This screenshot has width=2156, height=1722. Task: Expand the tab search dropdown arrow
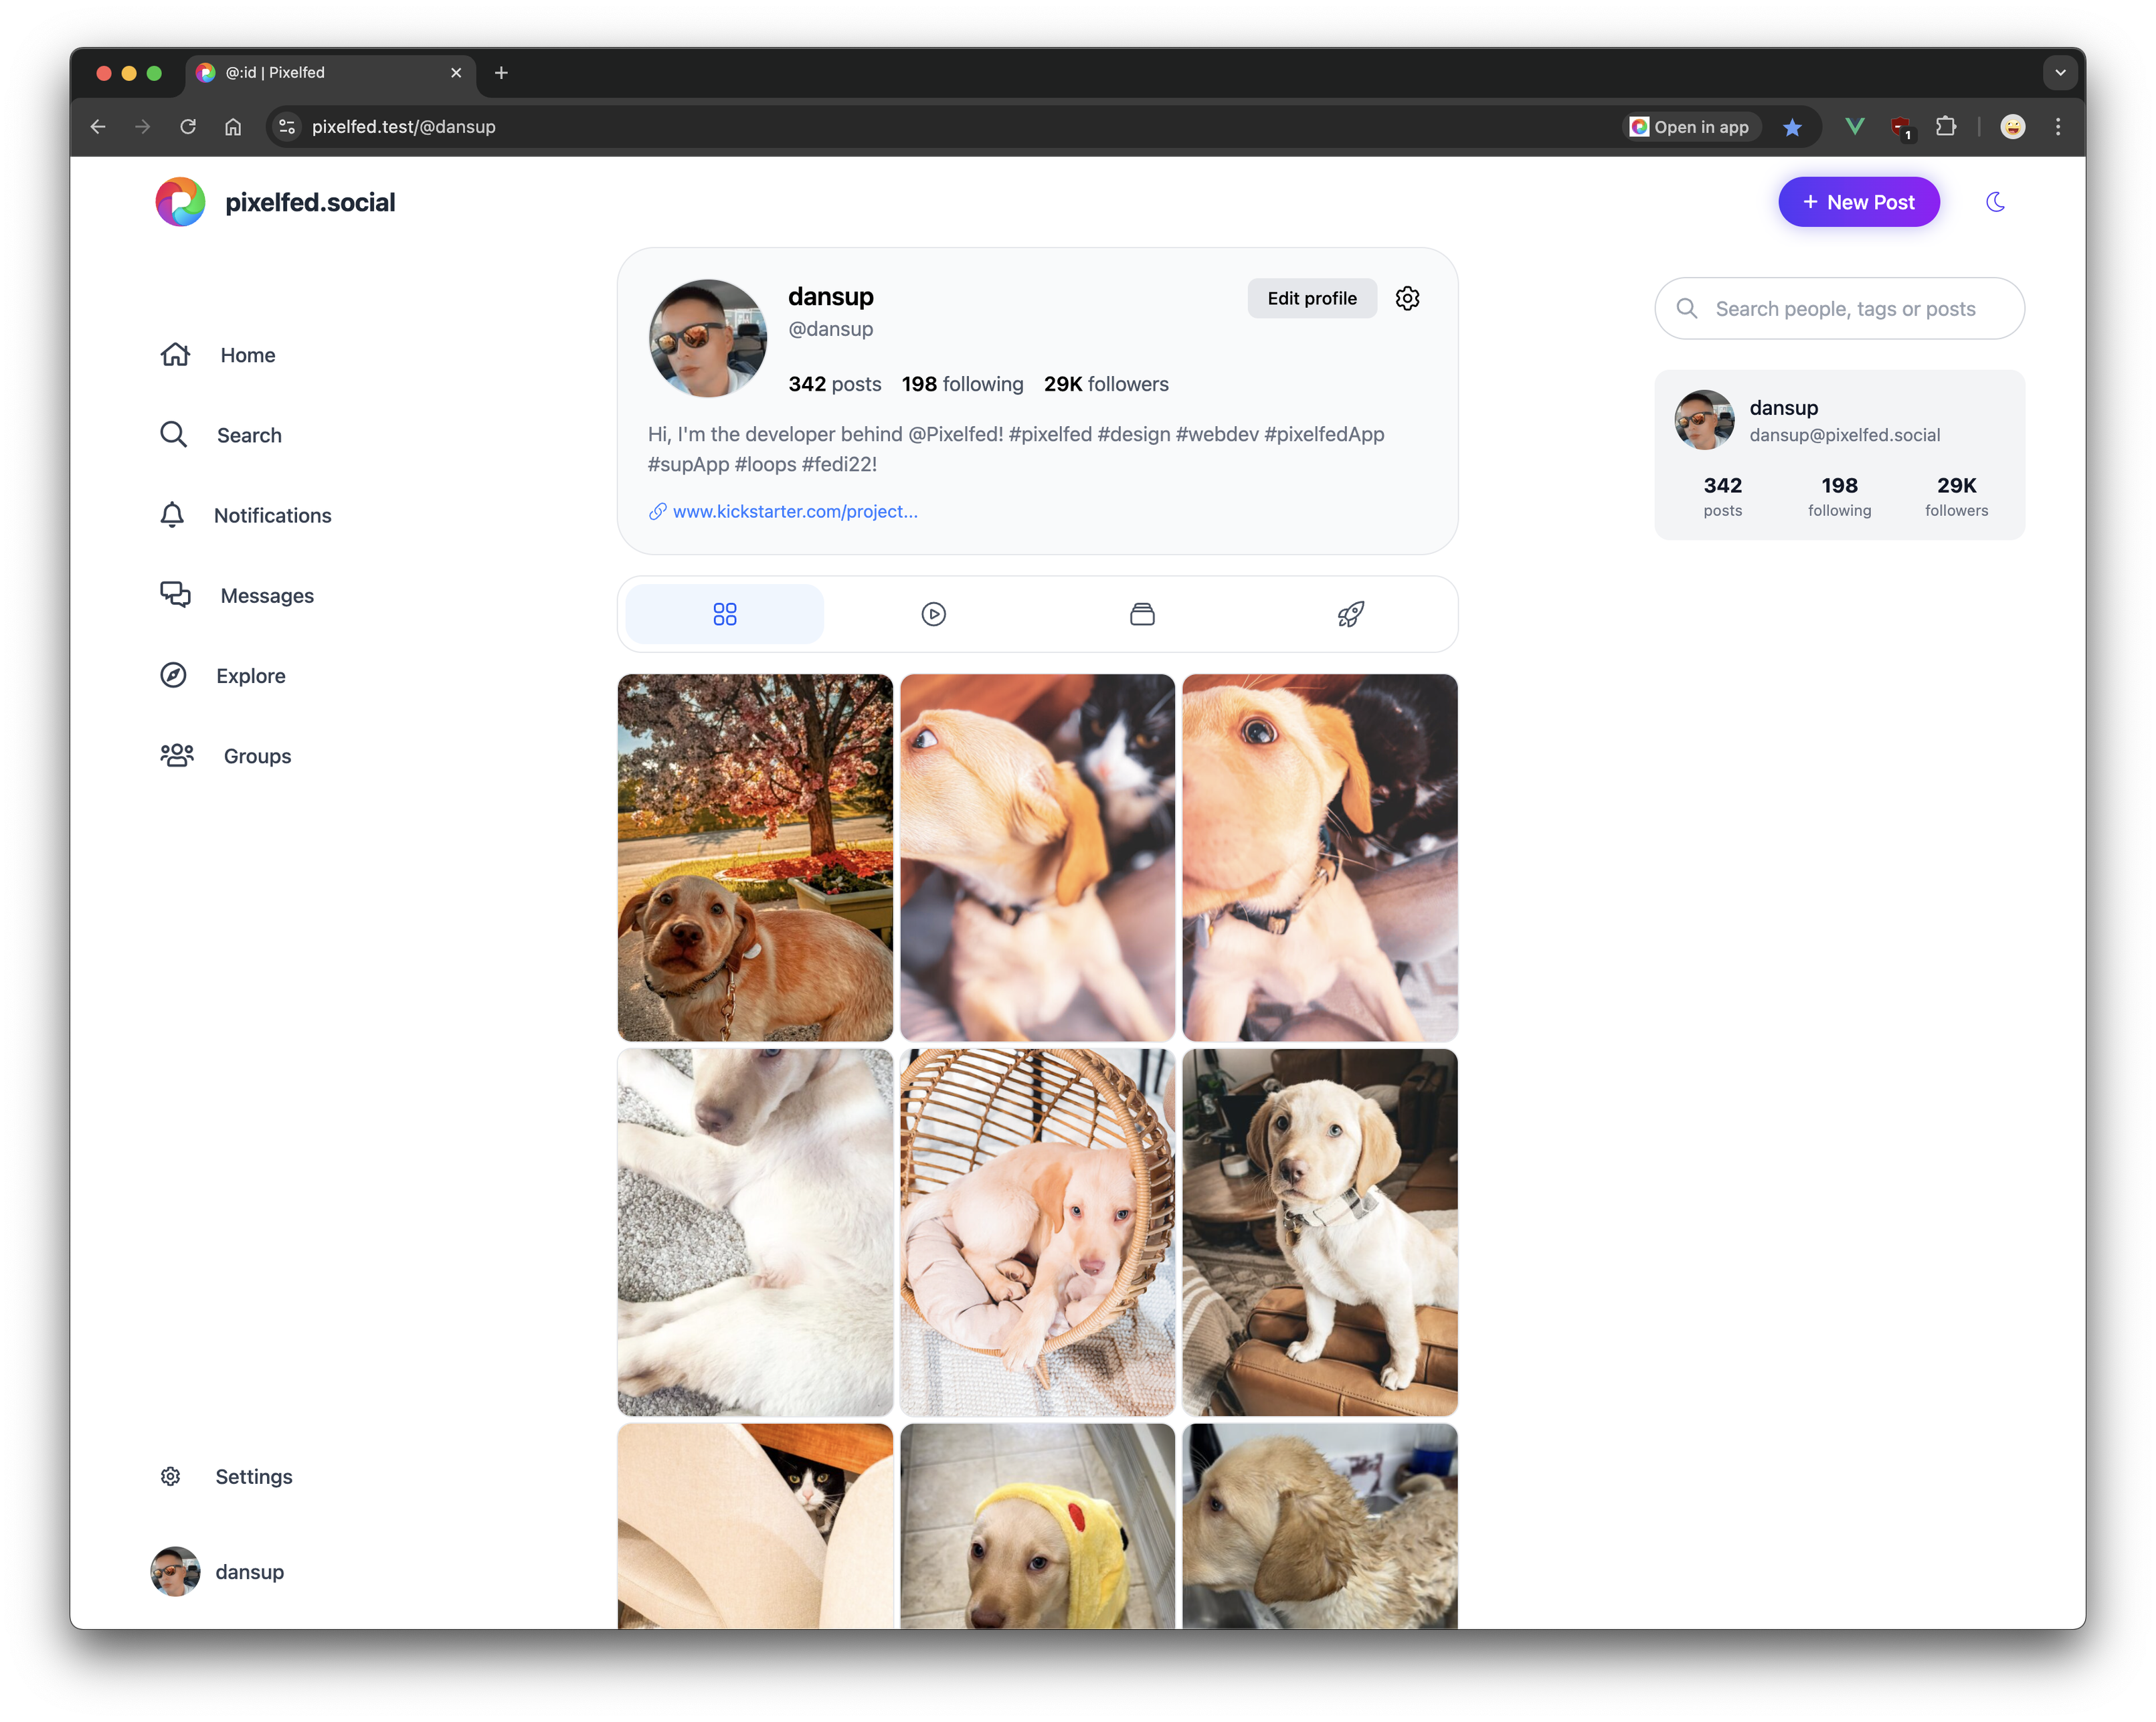click(2060, 73)
